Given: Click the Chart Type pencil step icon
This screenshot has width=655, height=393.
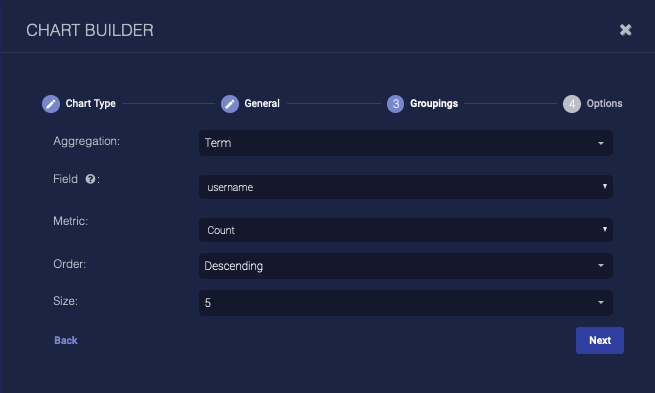Looking at the screenshot, I should coord(51,104).
